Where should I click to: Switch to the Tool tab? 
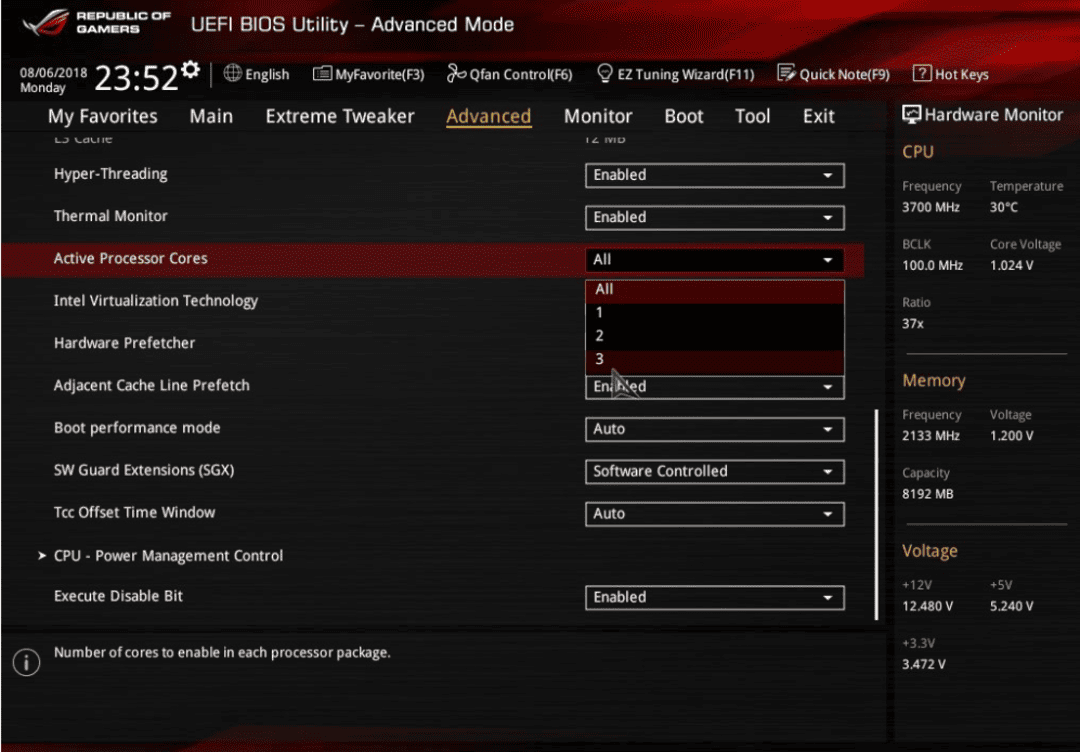pyautogui.click(x=752, y=116)
